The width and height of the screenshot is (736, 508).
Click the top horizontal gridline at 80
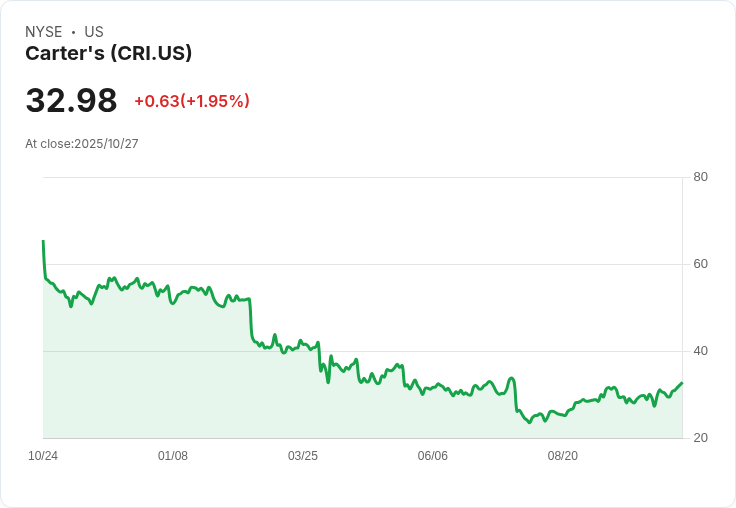[360, 178]
